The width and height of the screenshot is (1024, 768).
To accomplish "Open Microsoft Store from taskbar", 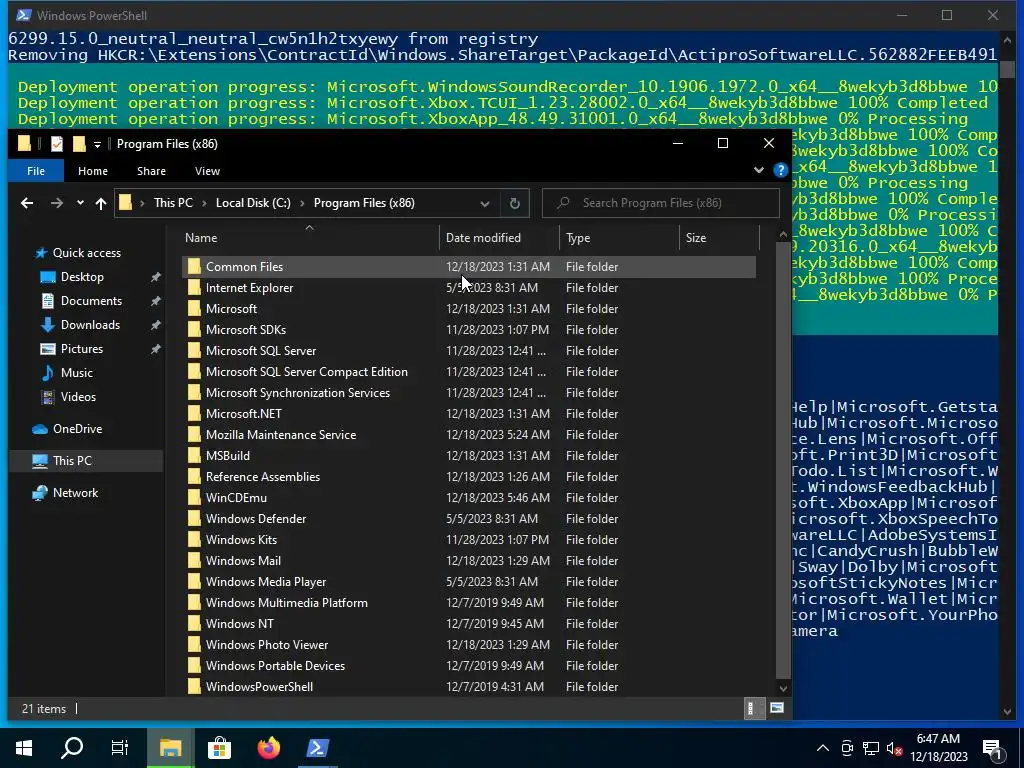I will [x=219, y=748].
